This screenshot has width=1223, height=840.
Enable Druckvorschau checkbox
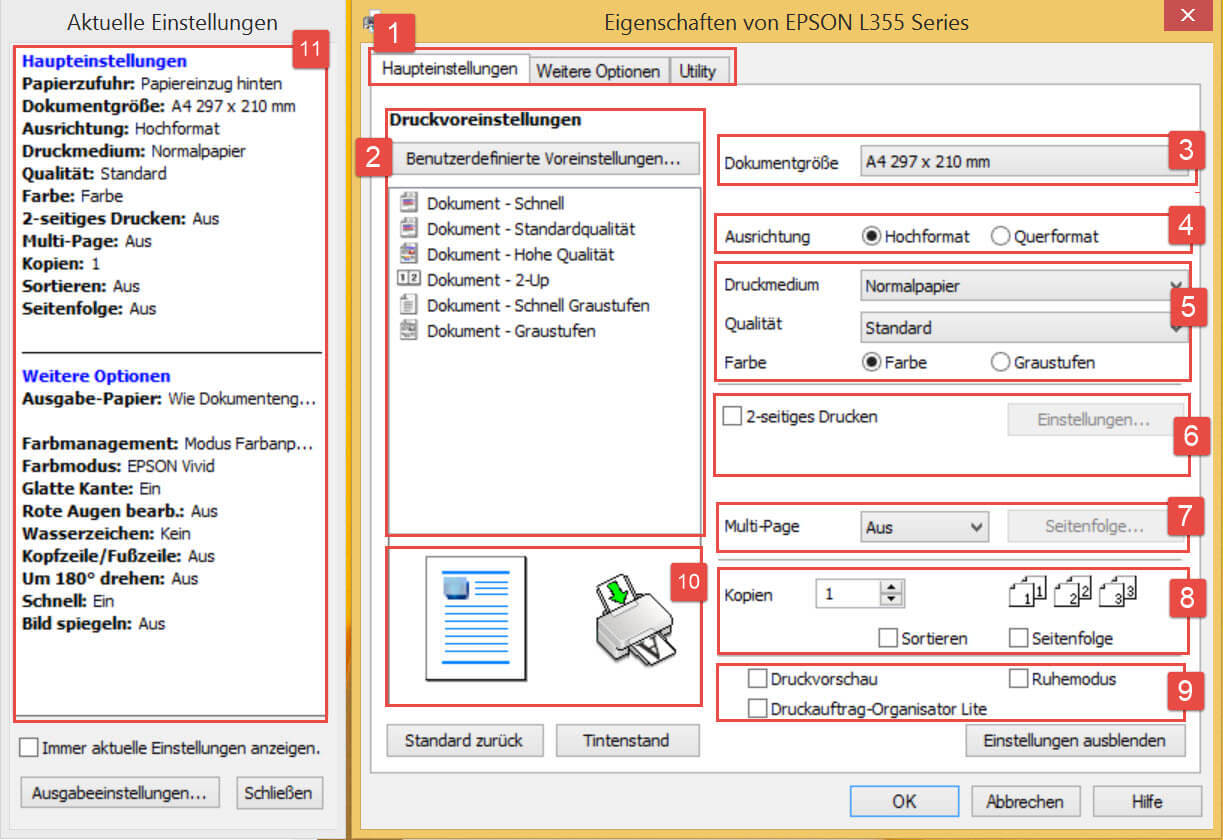click(x=757, y=679)
